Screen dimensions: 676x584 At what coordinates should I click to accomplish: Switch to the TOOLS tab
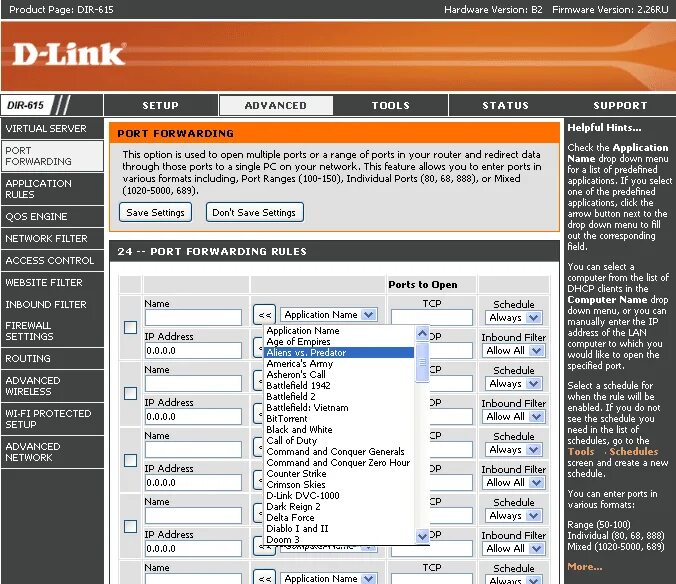tap(391, 105)
